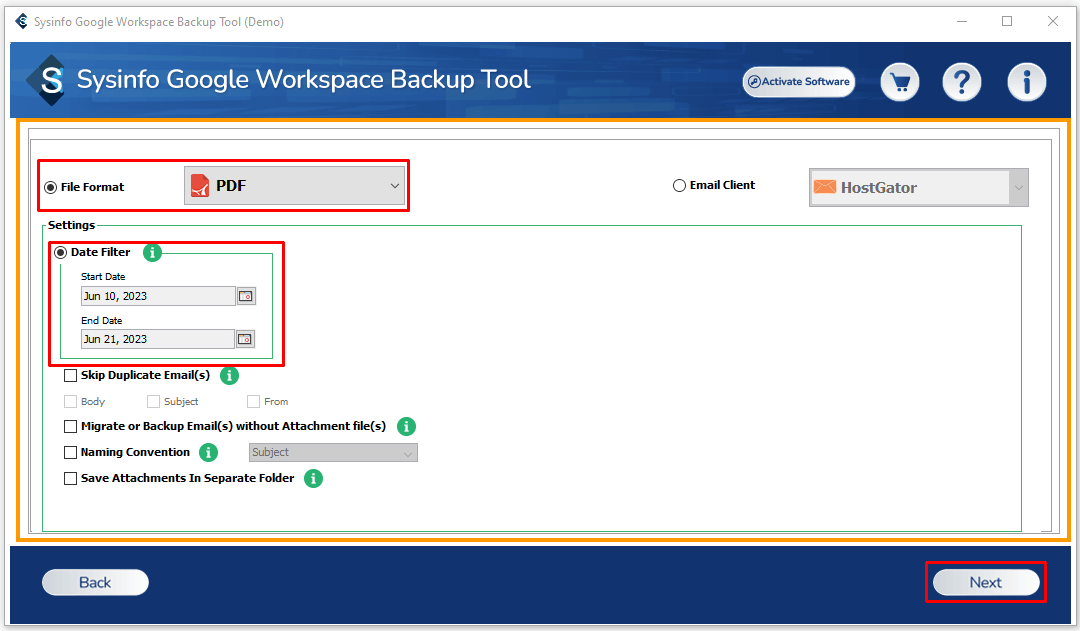Click Save Attachments In Separate Folder info icon
This screenshot has width=1080, height=631.
[x=313, y=478]
